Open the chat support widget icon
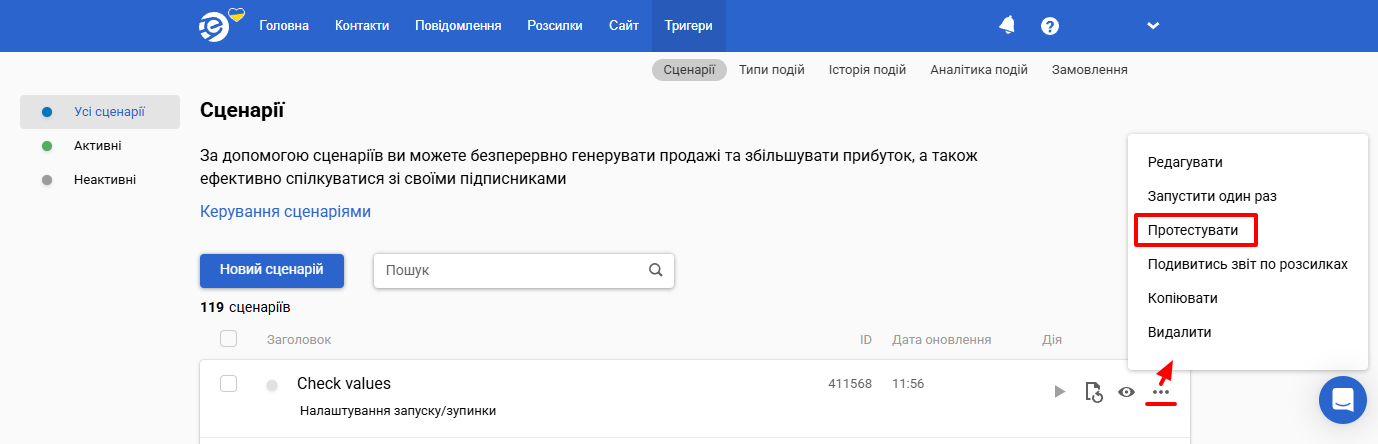Screen dimensions: 1378x444 [x=1343, y=400]
